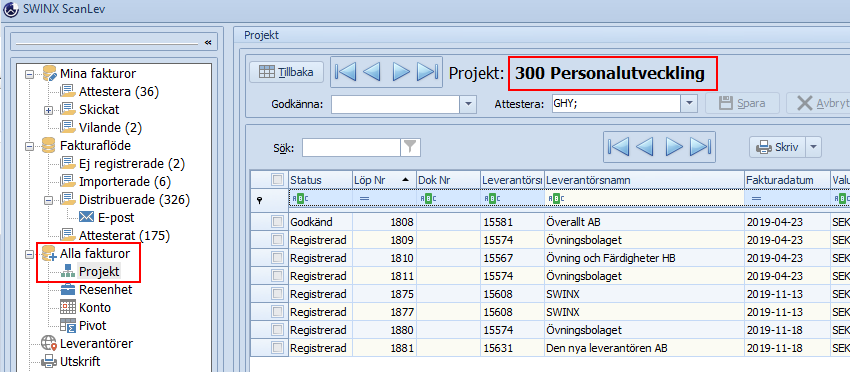Check the row for invoice 1809
Viewport: 850px width, 372px height.
[277, 240]
